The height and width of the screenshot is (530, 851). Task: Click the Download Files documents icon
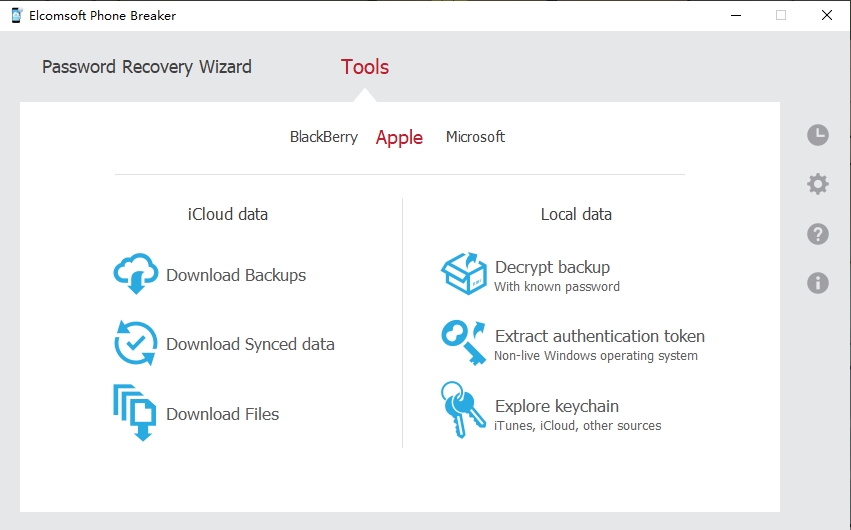pos(135,412)
